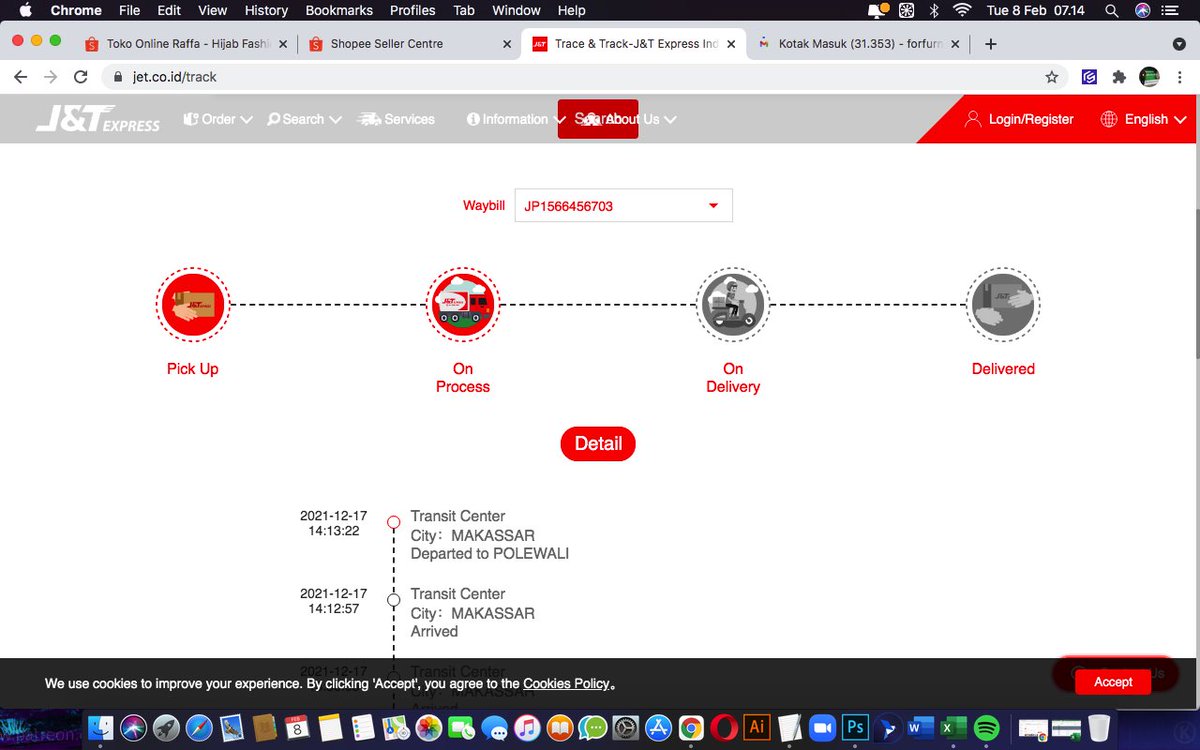Click the Pick Up status icon

tap(193, 304)
